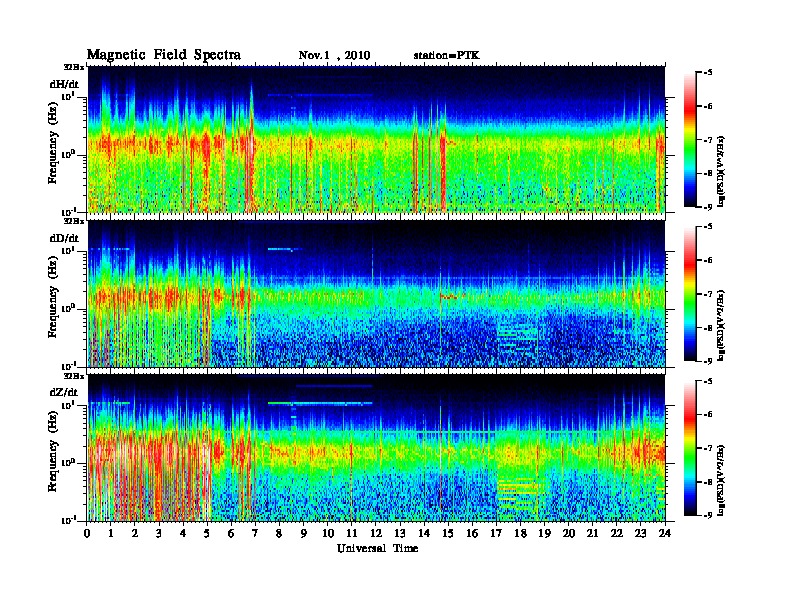Click the hour 11 tick label on time axis
The image size is (792, 612).
click(352, 534)
